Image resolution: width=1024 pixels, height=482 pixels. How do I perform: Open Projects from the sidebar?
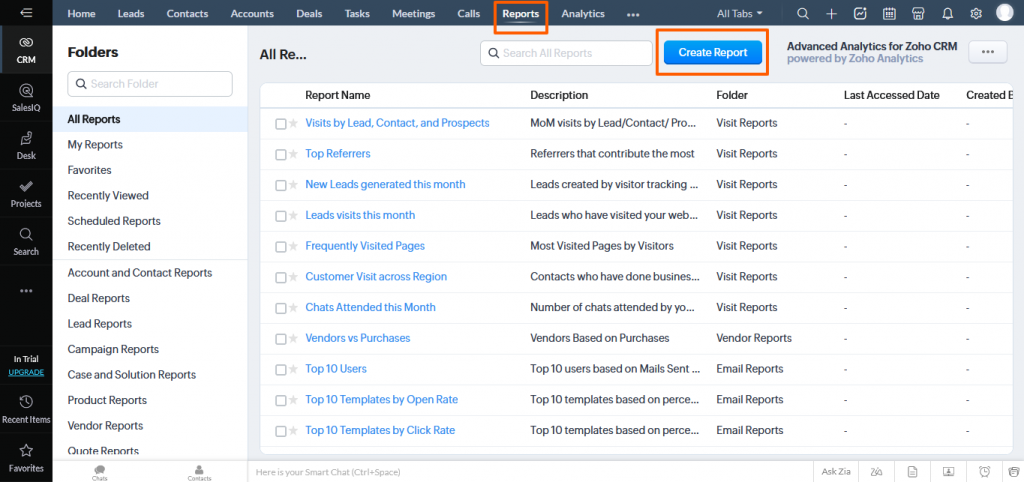point(26,193)
